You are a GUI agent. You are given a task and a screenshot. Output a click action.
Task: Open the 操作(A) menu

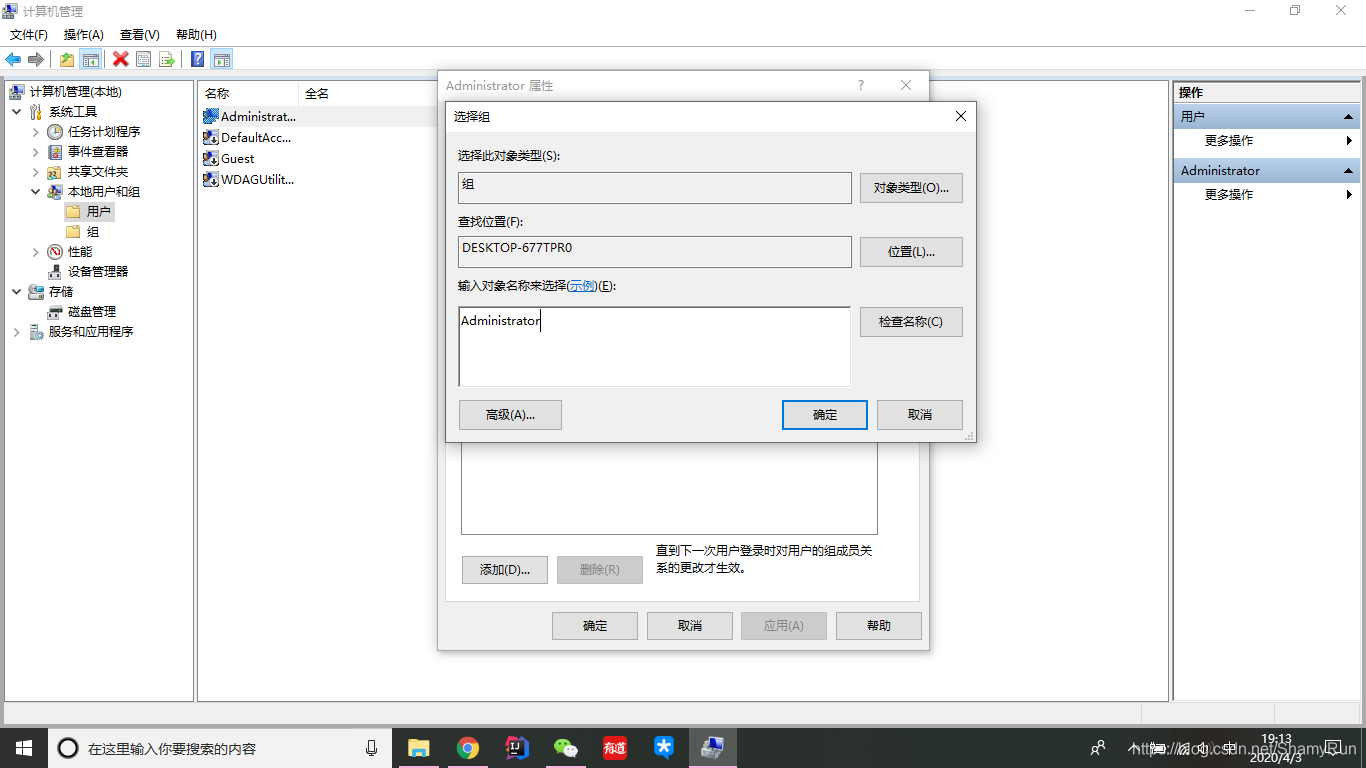83,34
